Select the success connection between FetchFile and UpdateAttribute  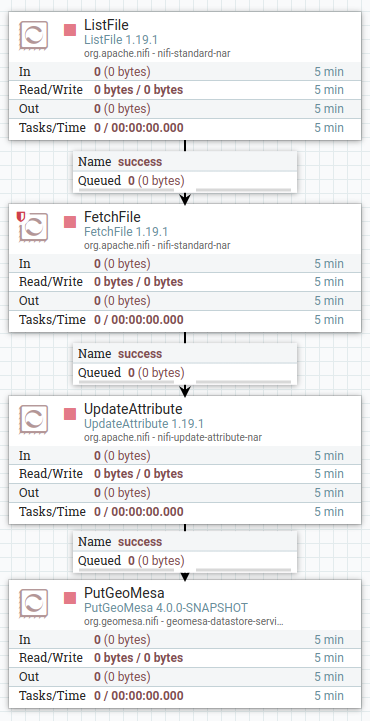[185, 364]
